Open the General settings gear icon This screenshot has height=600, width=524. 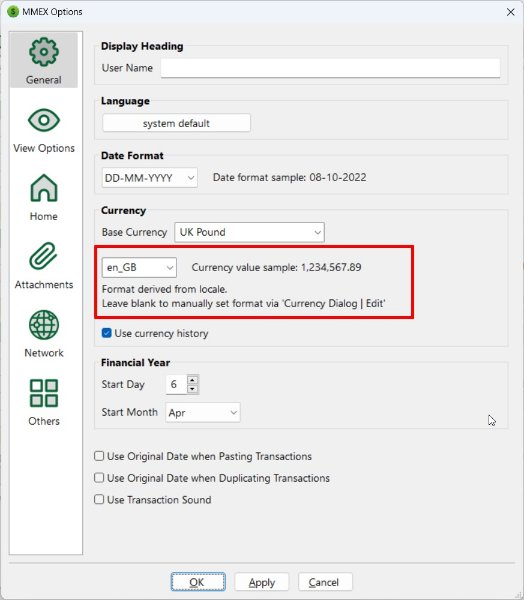(x=44, y=52)
